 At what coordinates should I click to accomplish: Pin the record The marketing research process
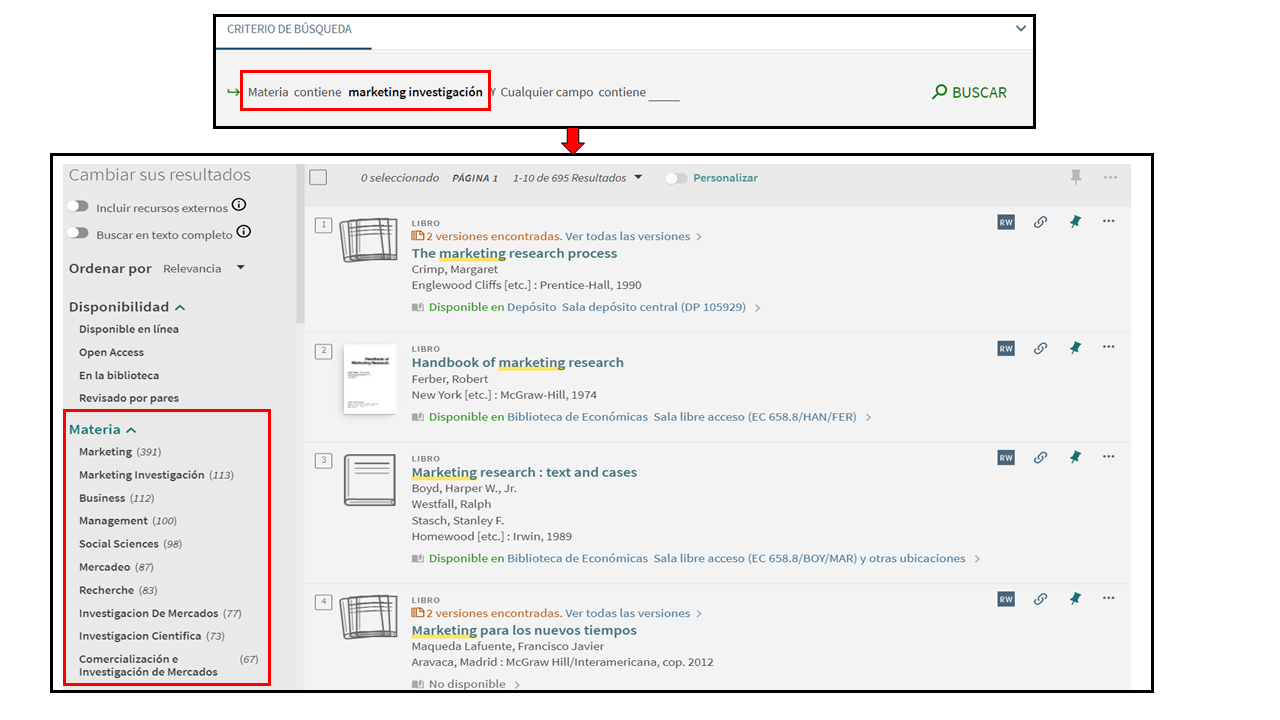(1075, 222)
